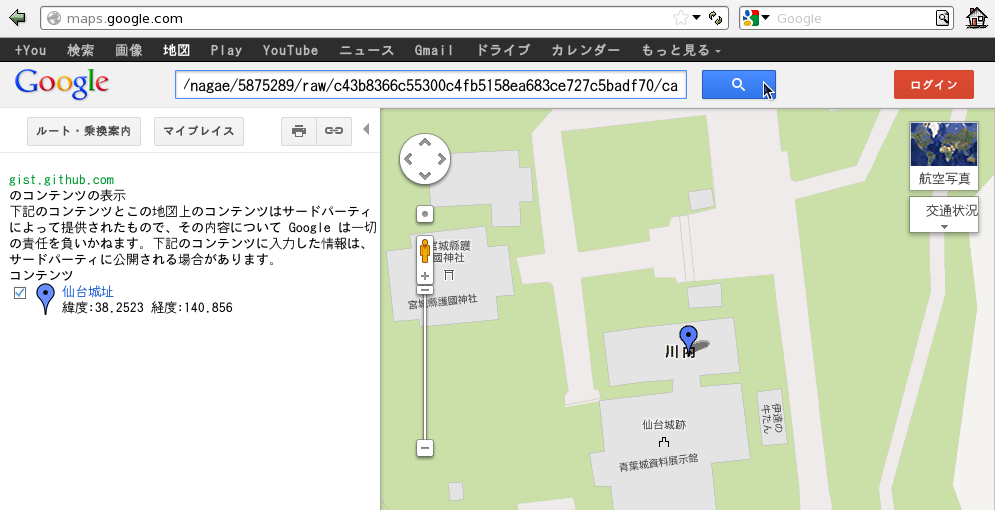Pan the map left

click(x=409, y=159)
